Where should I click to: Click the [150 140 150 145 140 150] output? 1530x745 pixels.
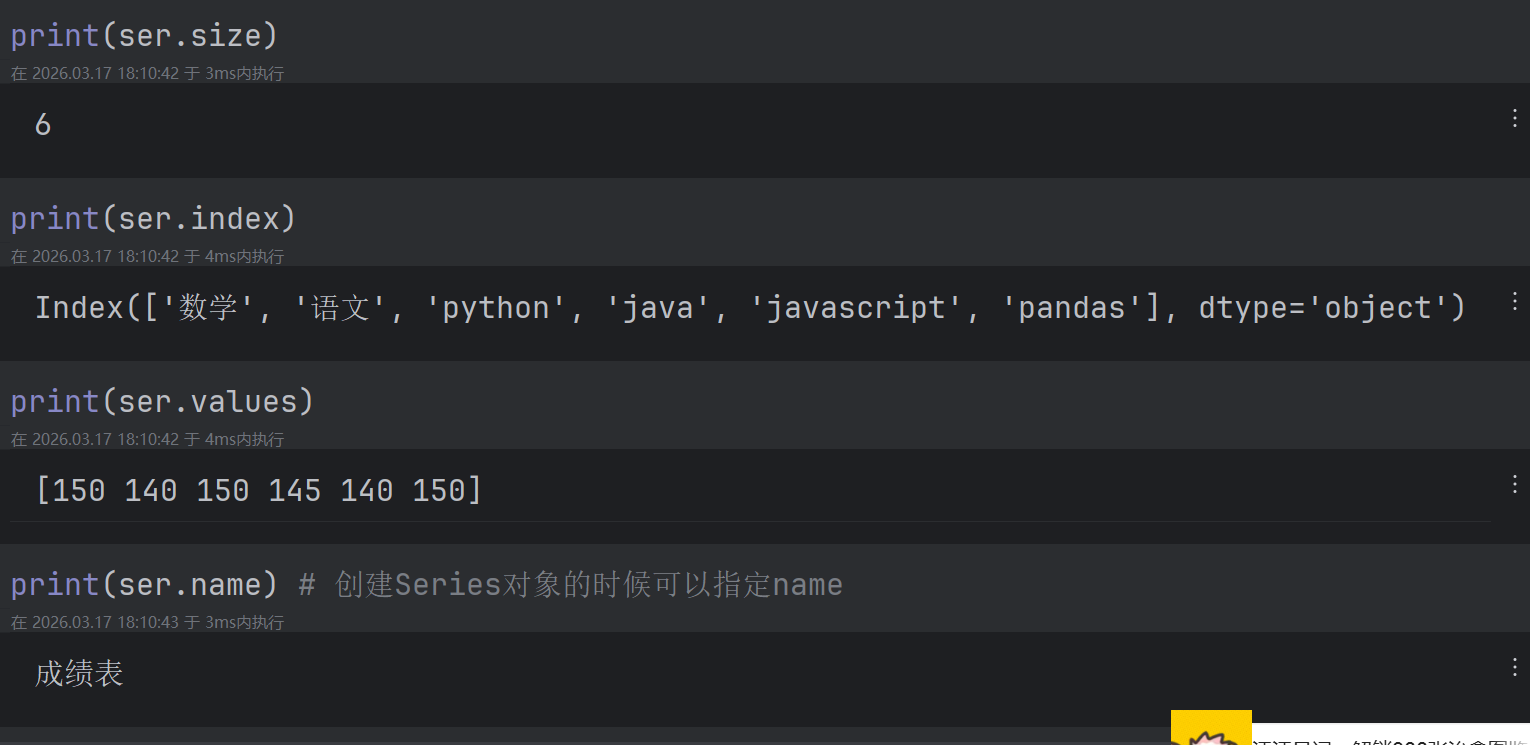pos(258,491)
